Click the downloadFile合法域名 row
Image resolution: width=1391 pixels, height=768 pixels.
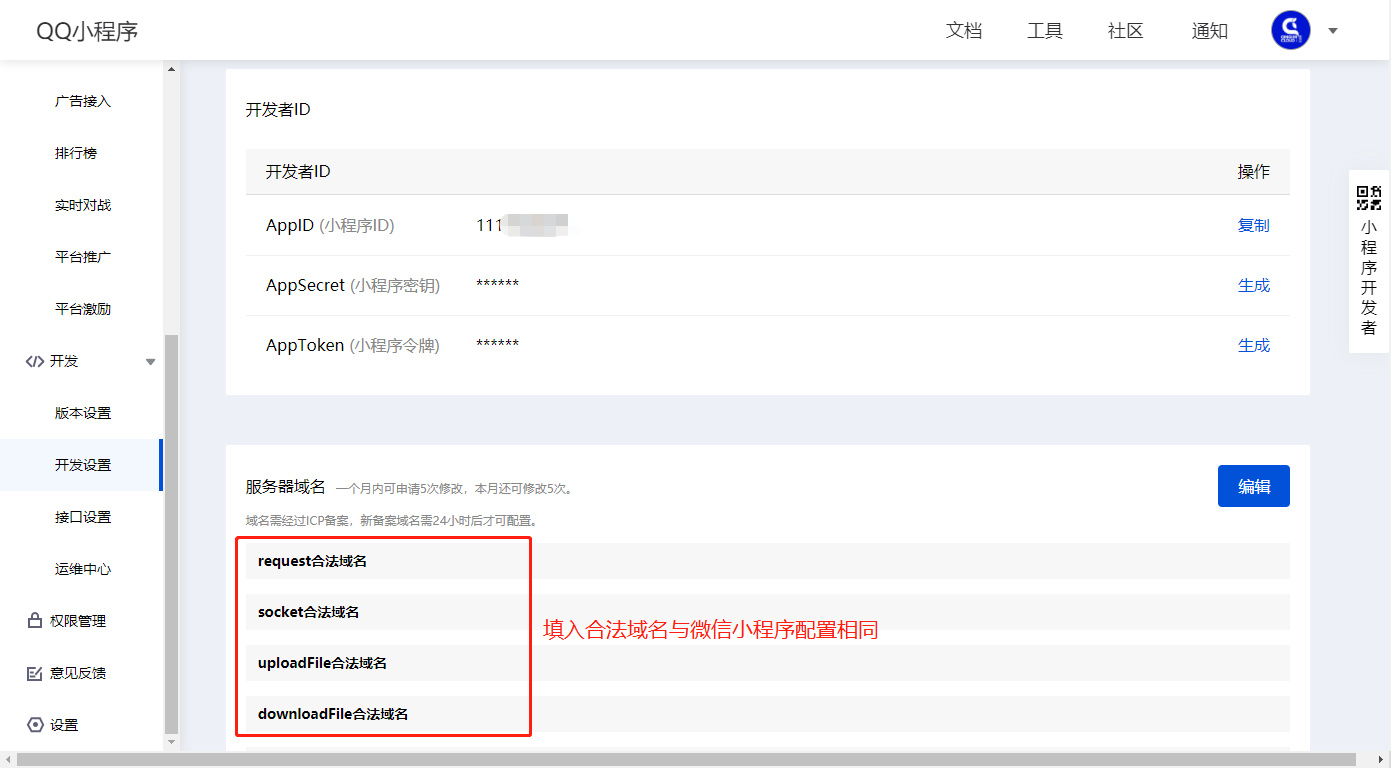[x=768, y=714]
